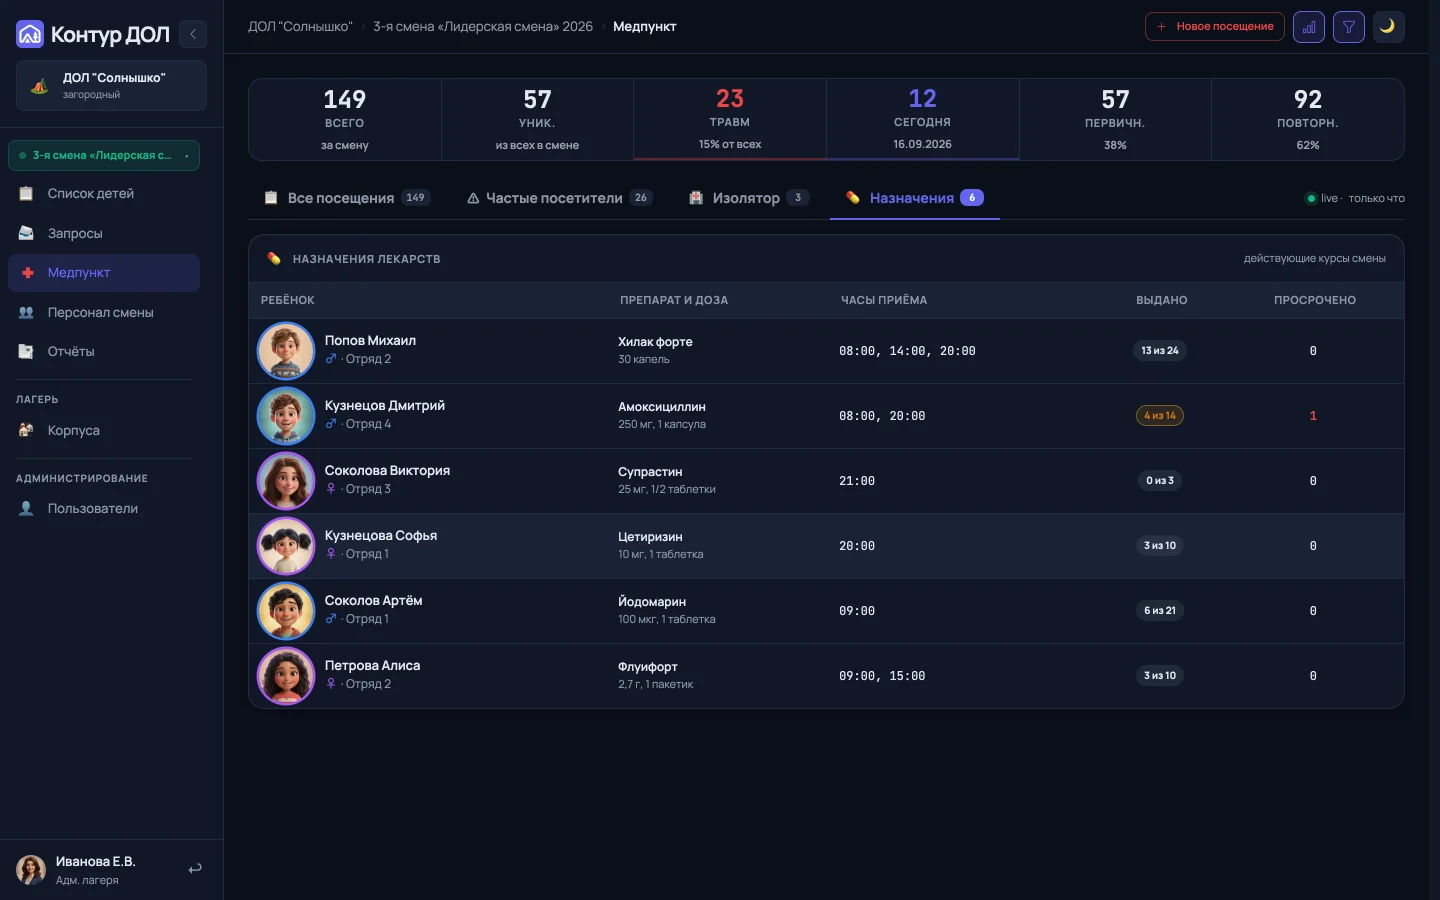
Task: Click the ПРОСРОЧЕНО column header
Action: [x=1314, y=300]
